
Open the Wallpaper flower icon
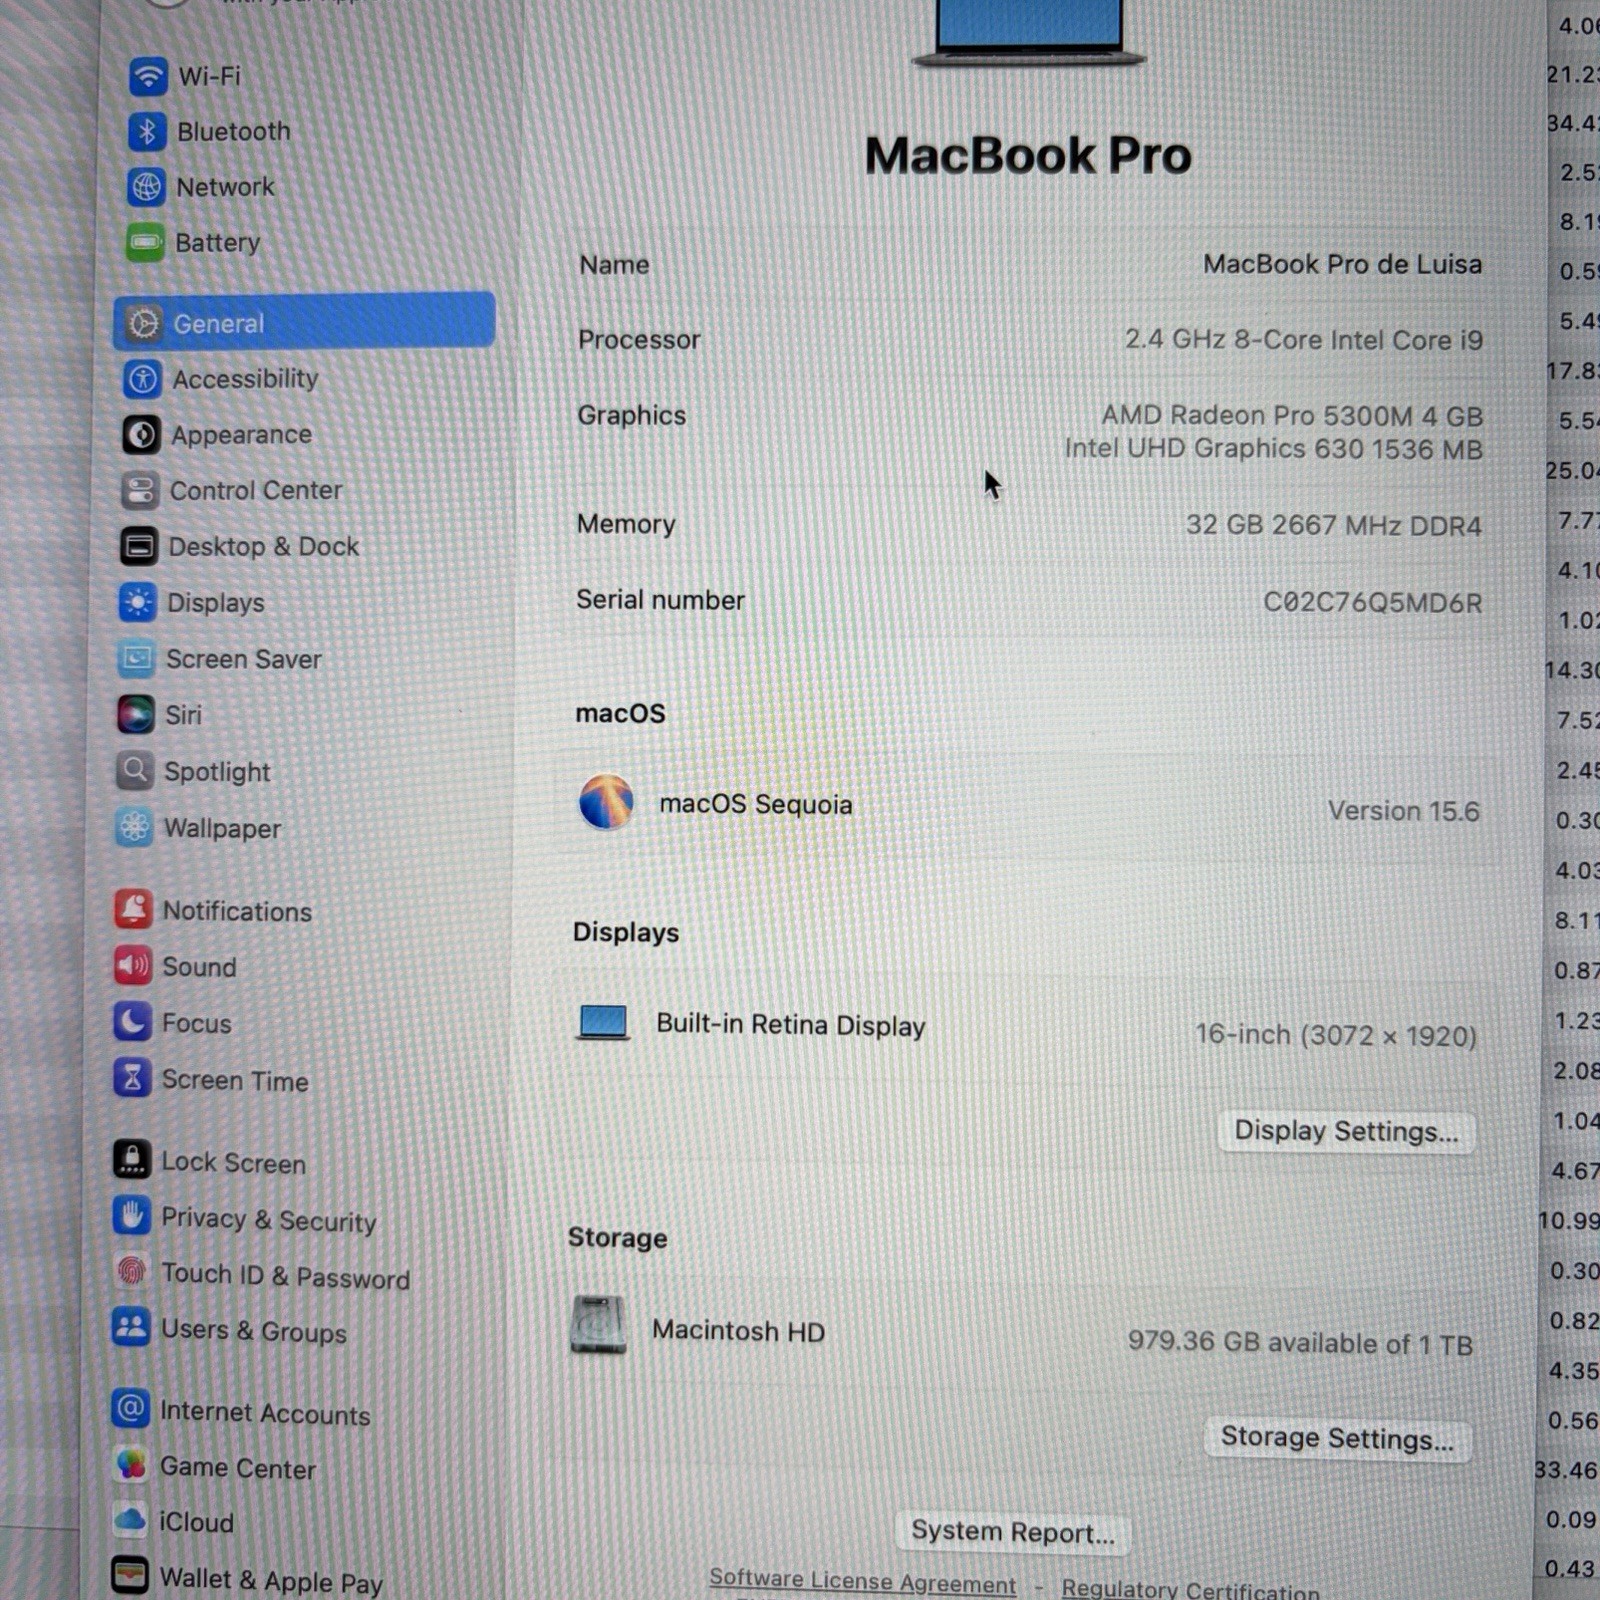click(x=134, y=828)
